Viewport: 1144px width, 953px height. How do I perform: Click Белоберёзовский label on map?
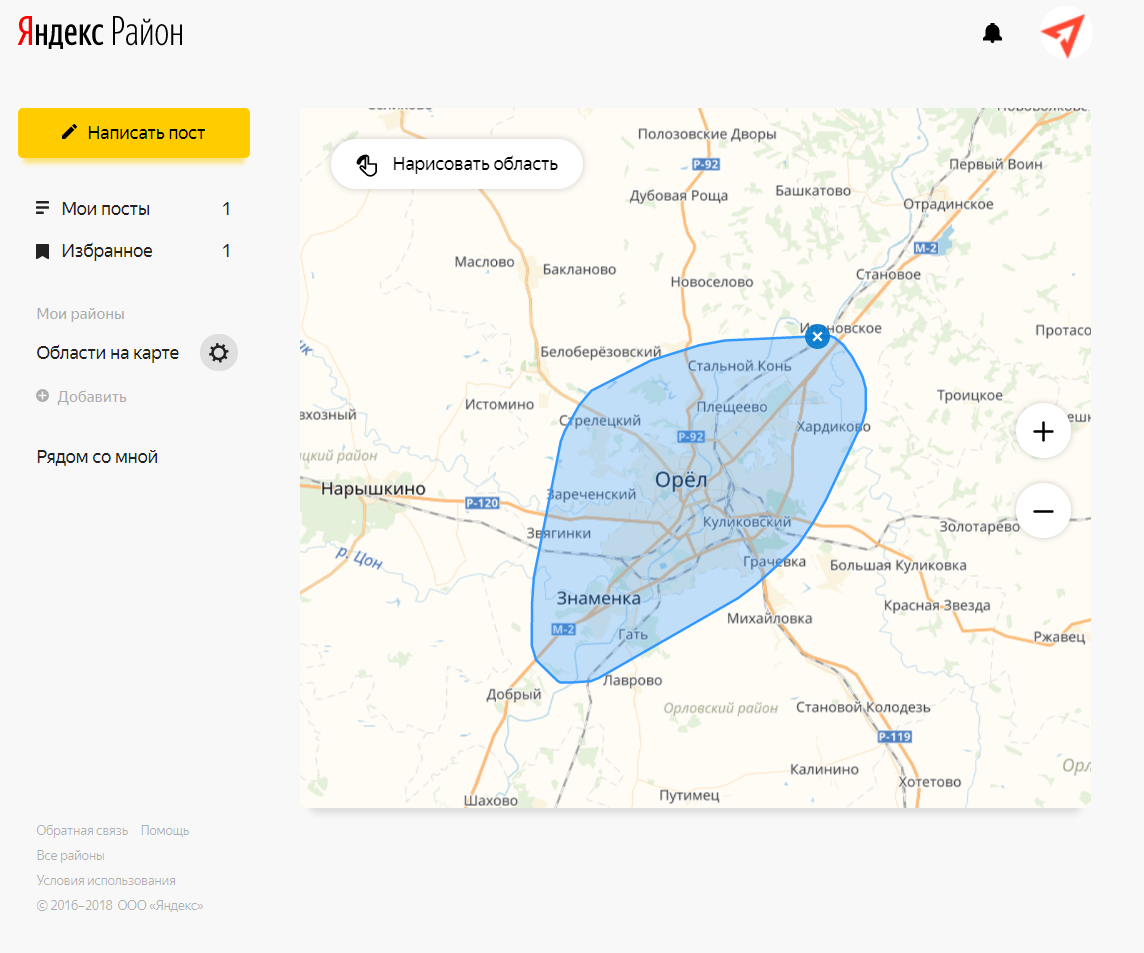tap(600, 352)
